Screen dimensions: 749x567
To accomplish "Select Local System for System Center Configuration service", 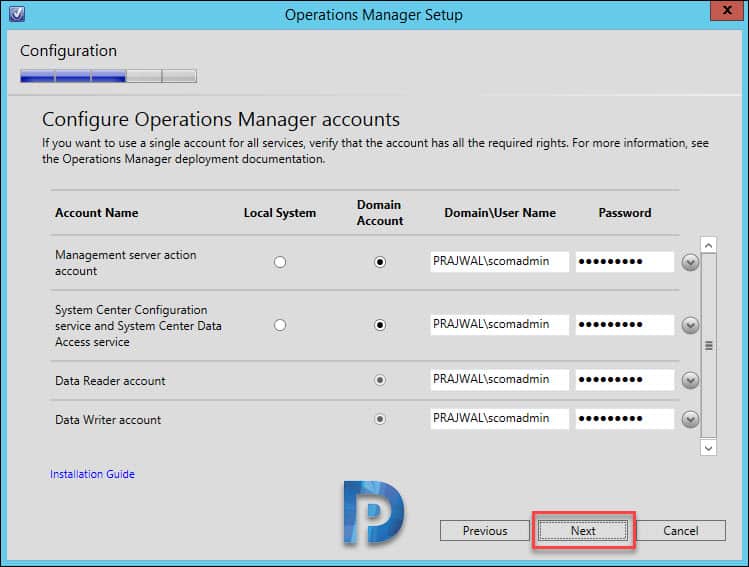I will click(x=280, y=325).
